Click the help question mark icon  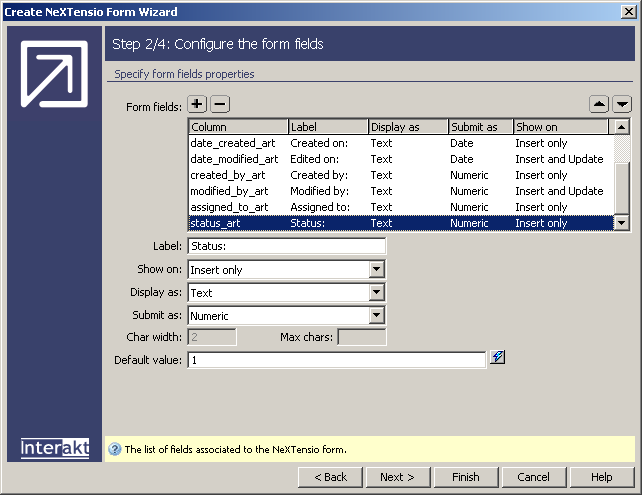tap(115, 449)
